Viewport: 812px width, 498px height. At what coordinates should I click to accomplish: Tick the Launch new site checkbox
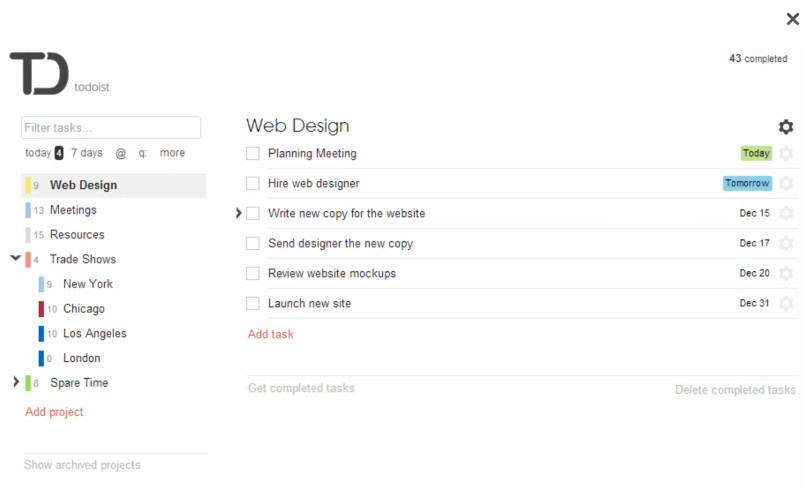pyautogui.click(x=253, y=304)
